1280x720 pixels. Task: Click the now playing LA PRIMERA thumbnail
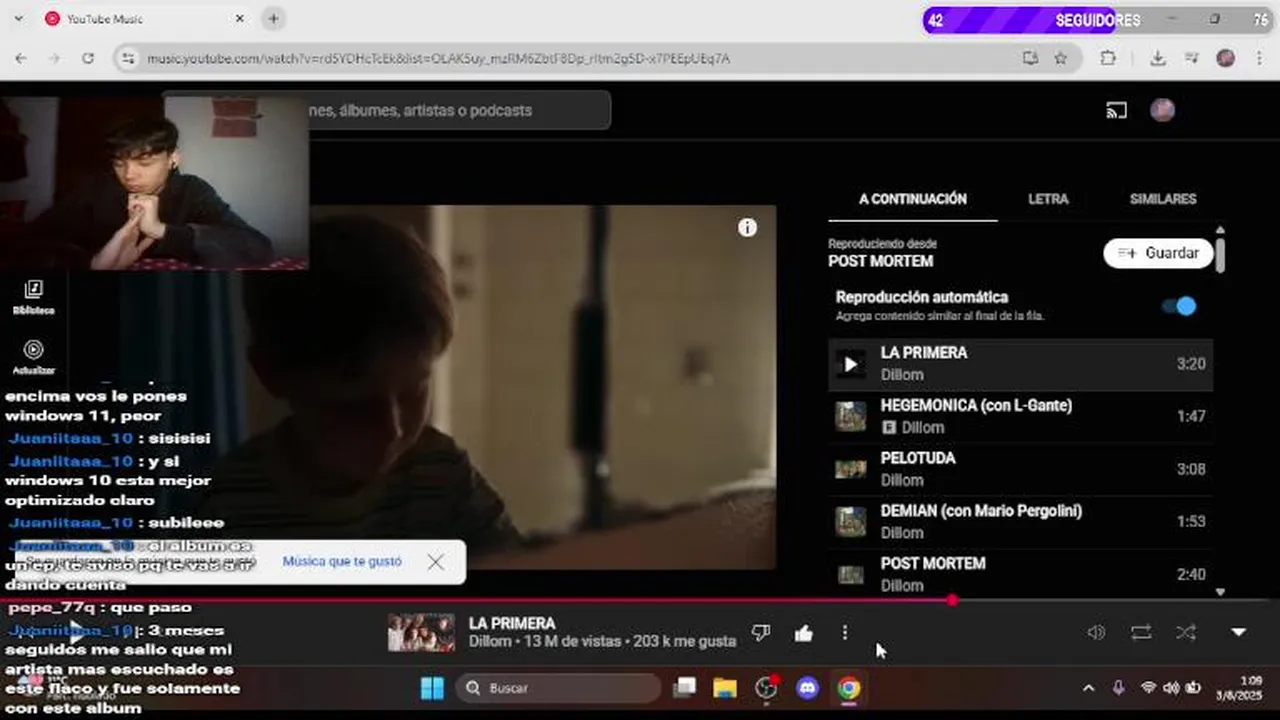pos(421,632)
